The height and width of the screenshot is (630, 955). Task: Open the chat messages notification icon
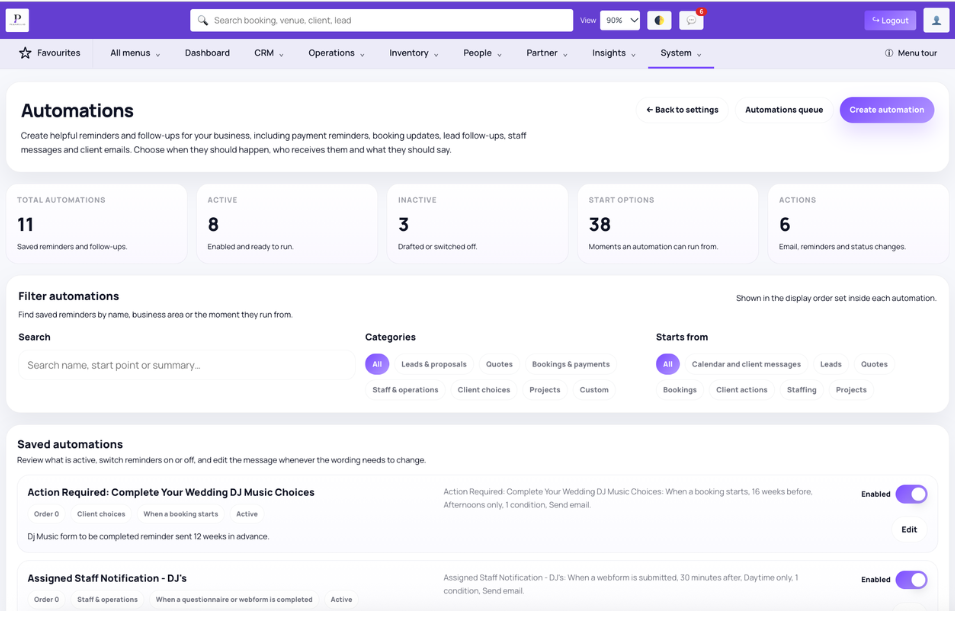pyautogui.click(x=691, y=20)
